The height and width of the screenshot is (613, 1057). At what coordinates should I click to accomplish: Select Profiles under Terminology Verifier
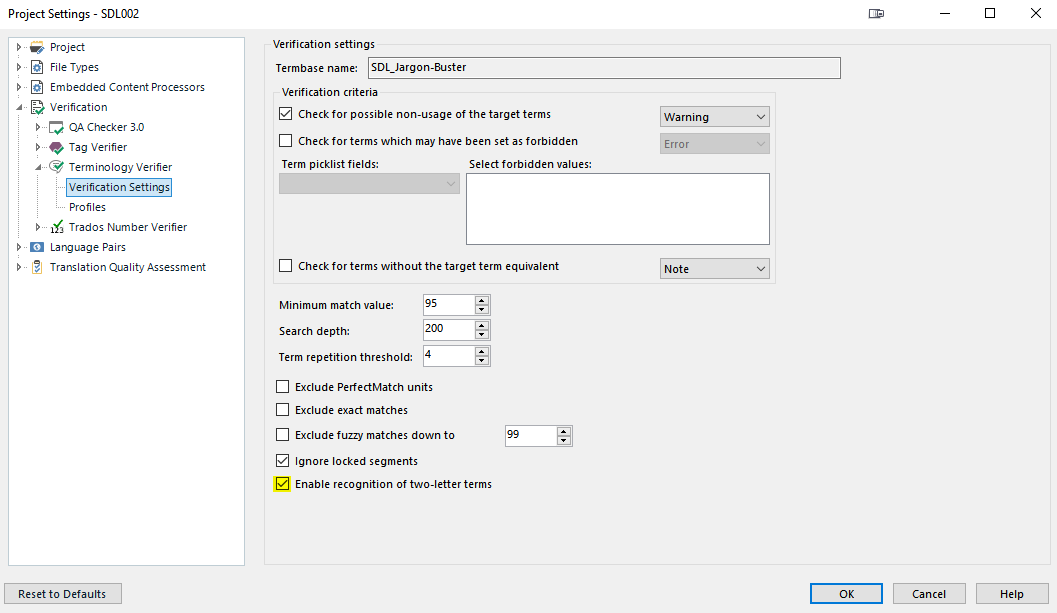coord(87,207)
